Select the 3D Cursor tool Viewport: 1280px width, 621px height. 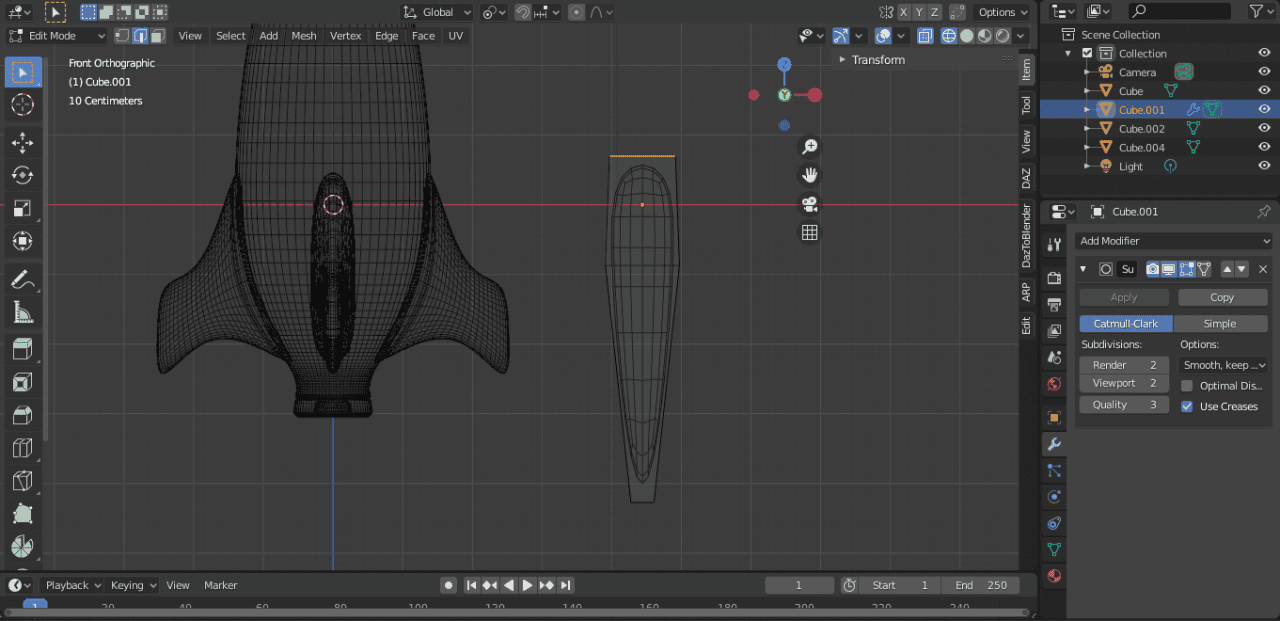click(x=22, y=104)
